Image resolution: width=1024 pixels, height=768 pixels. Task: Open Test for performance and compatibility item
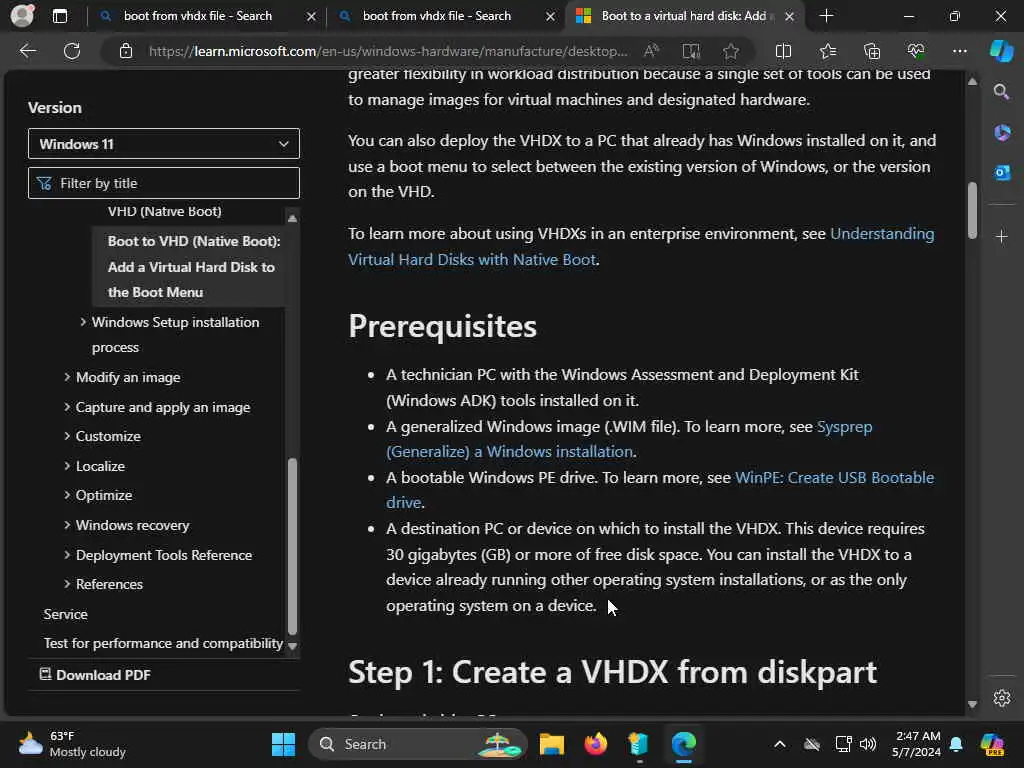tap(163, 643)
